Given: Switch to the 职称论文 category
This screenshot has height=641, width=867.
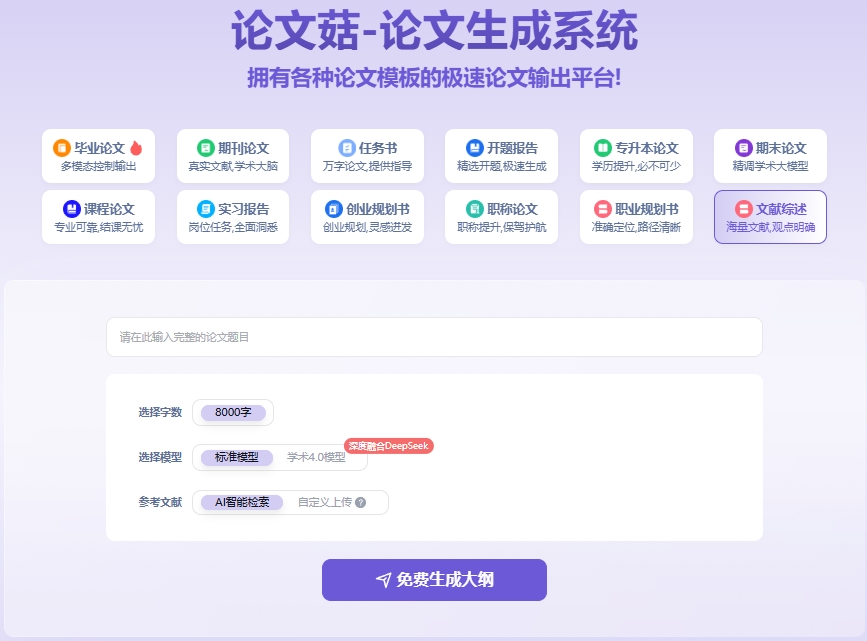Looking at the screenshot, I should click(x=499, y=216).
